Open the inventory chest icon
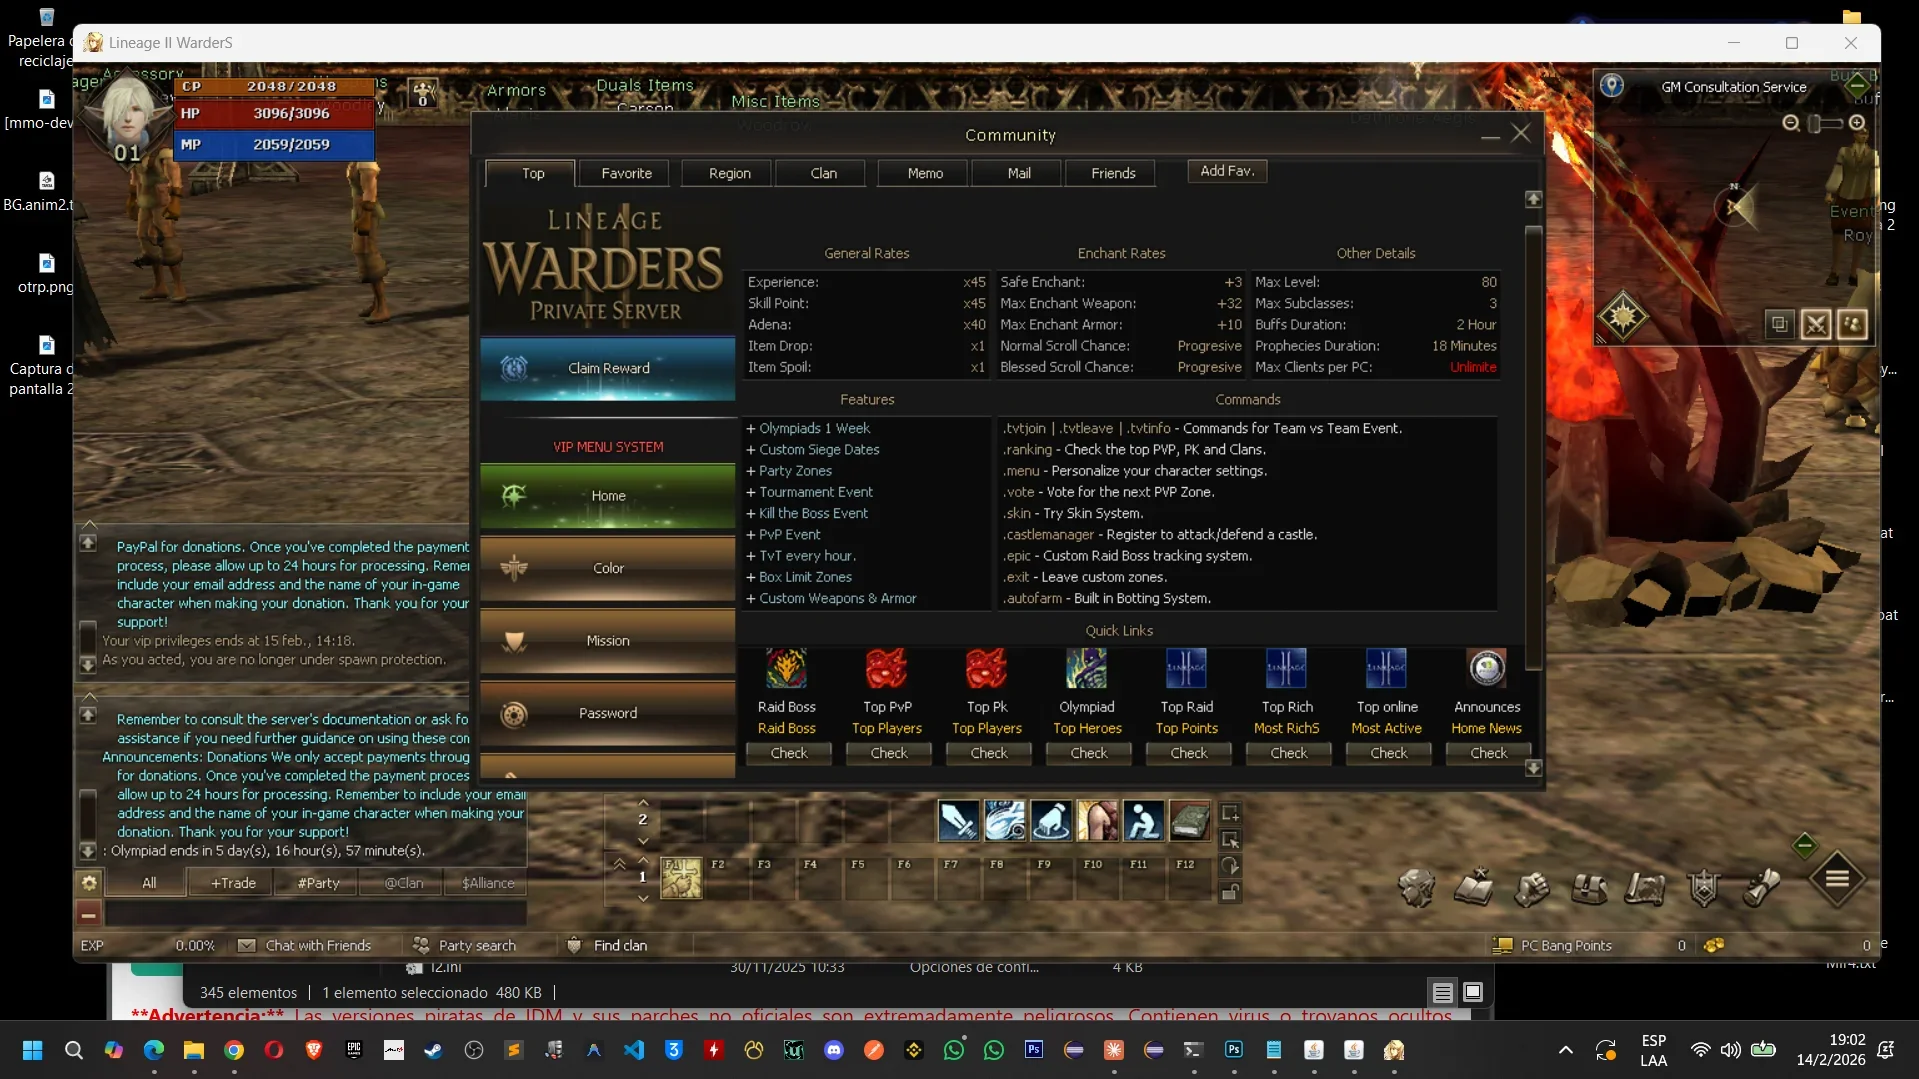 coord(1589,887)
